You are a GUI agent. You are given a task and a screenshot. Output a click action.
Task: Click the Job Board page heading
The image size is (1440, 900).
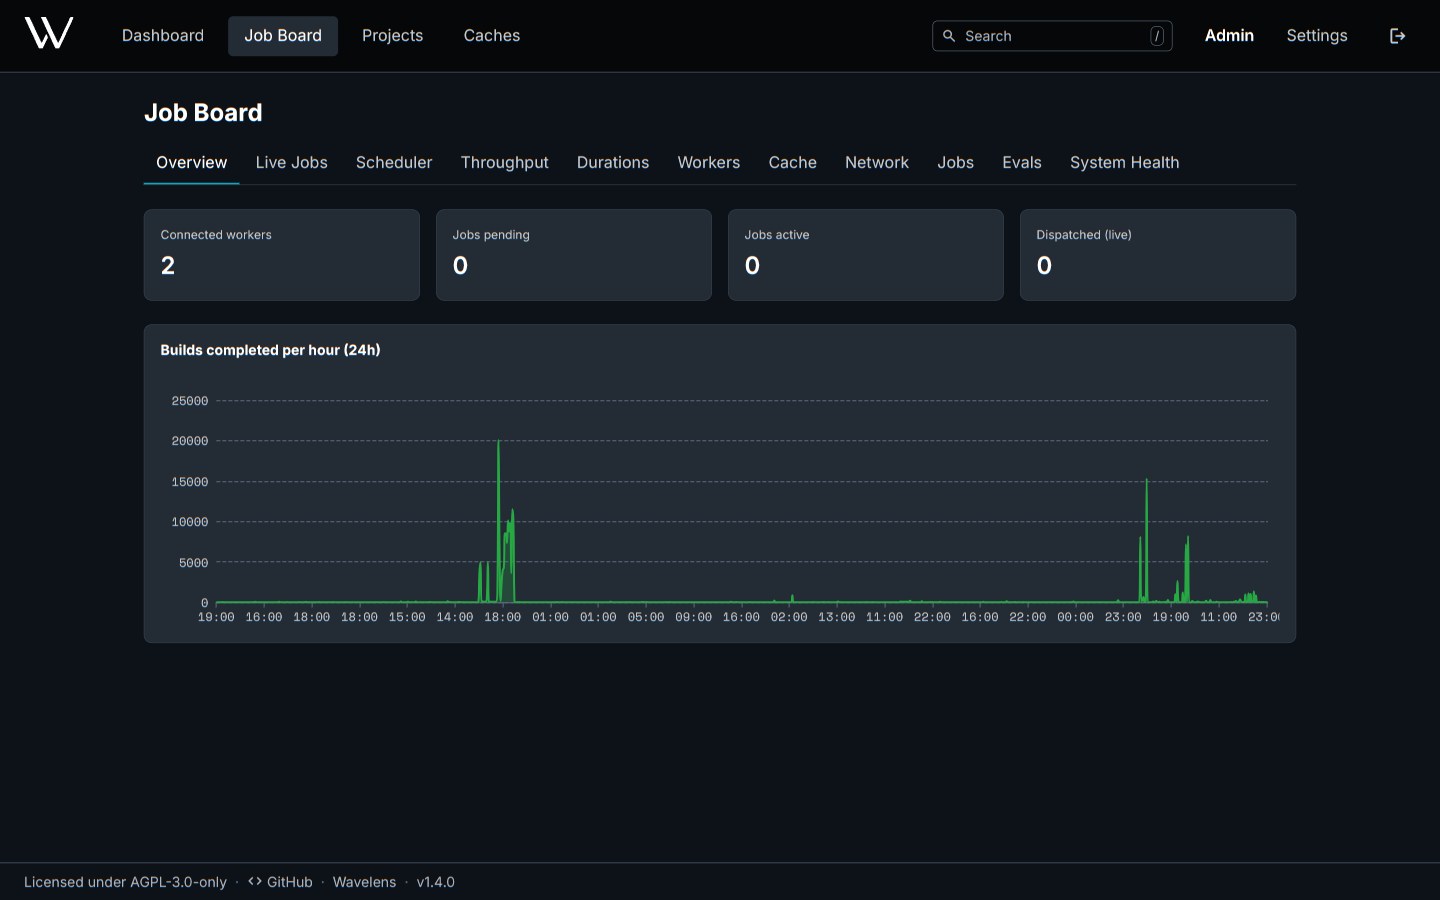(203, 113)
